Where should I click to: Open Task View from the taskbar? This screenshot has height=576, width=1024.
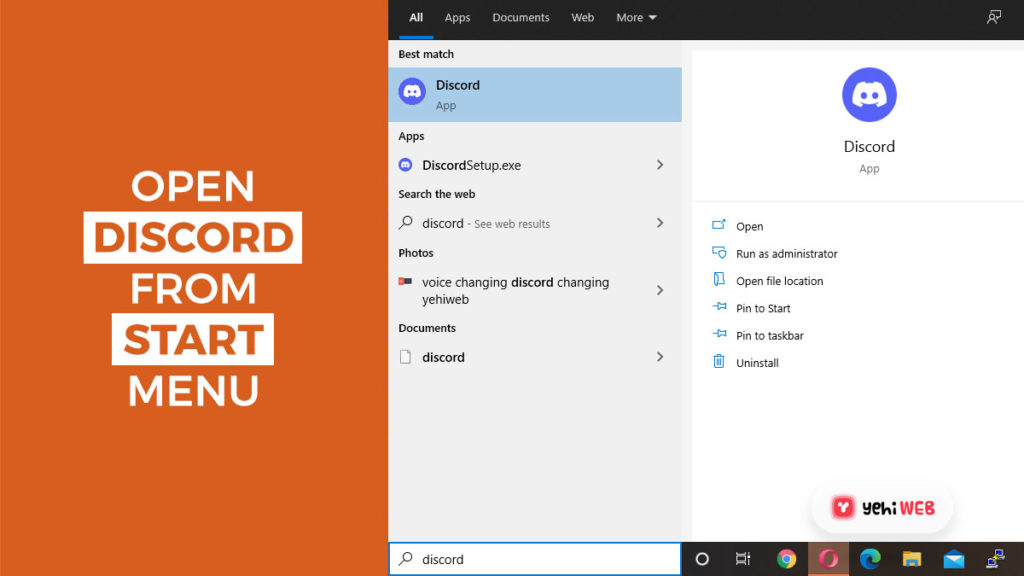pyautogui.click(x=743, y=559)
